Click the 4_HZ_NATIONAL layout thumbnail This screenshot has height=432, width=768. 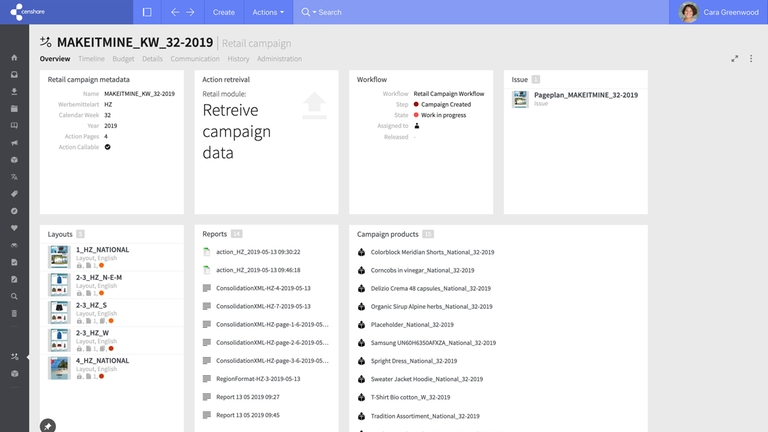pyautogui.click(x=59, y=368)
